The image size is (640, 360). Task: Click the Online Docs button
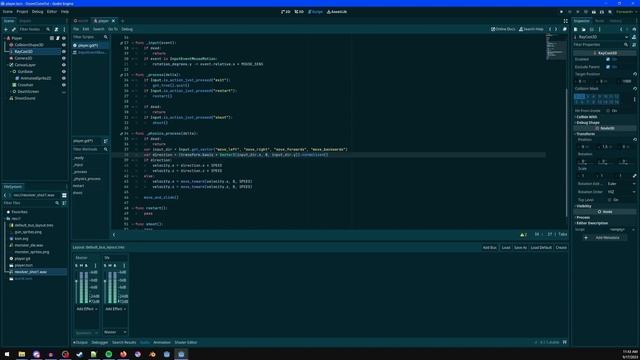click(x=503, y=29)
